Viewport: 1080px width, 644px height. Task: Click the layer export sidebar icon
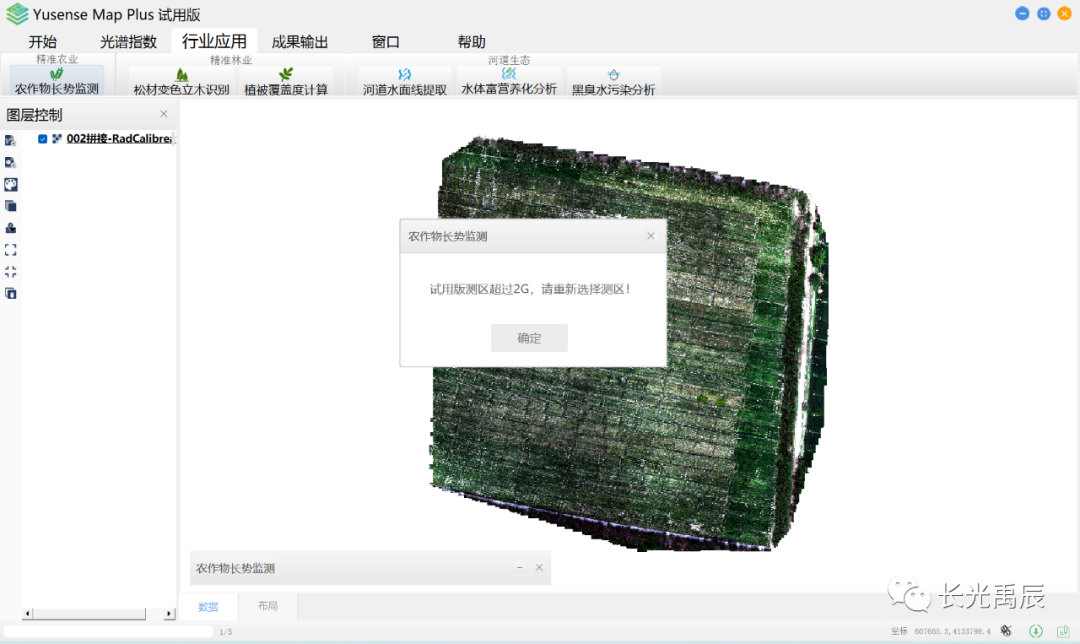(10, 228)
